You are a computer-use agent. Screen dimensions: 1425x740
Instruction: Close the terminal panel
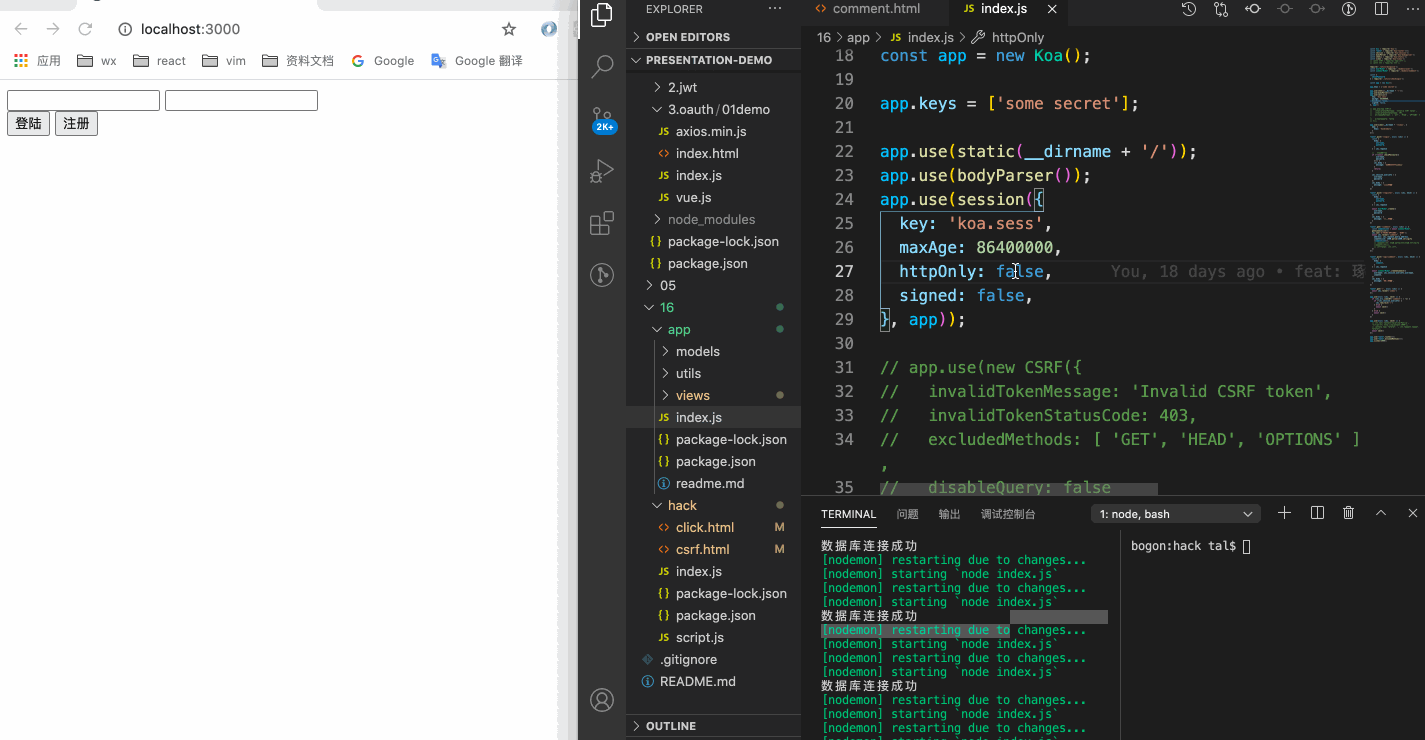pos(1412,513)
